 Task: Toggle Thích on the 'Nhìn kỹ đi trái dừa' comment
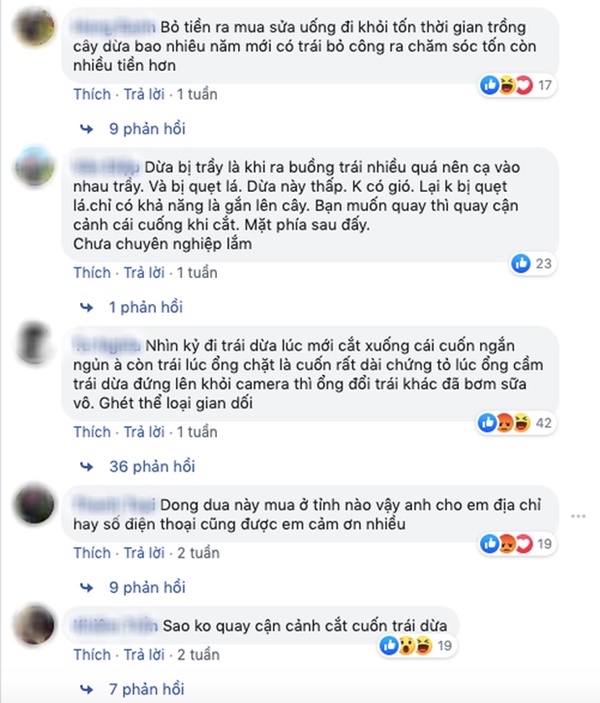pos(92,432)
